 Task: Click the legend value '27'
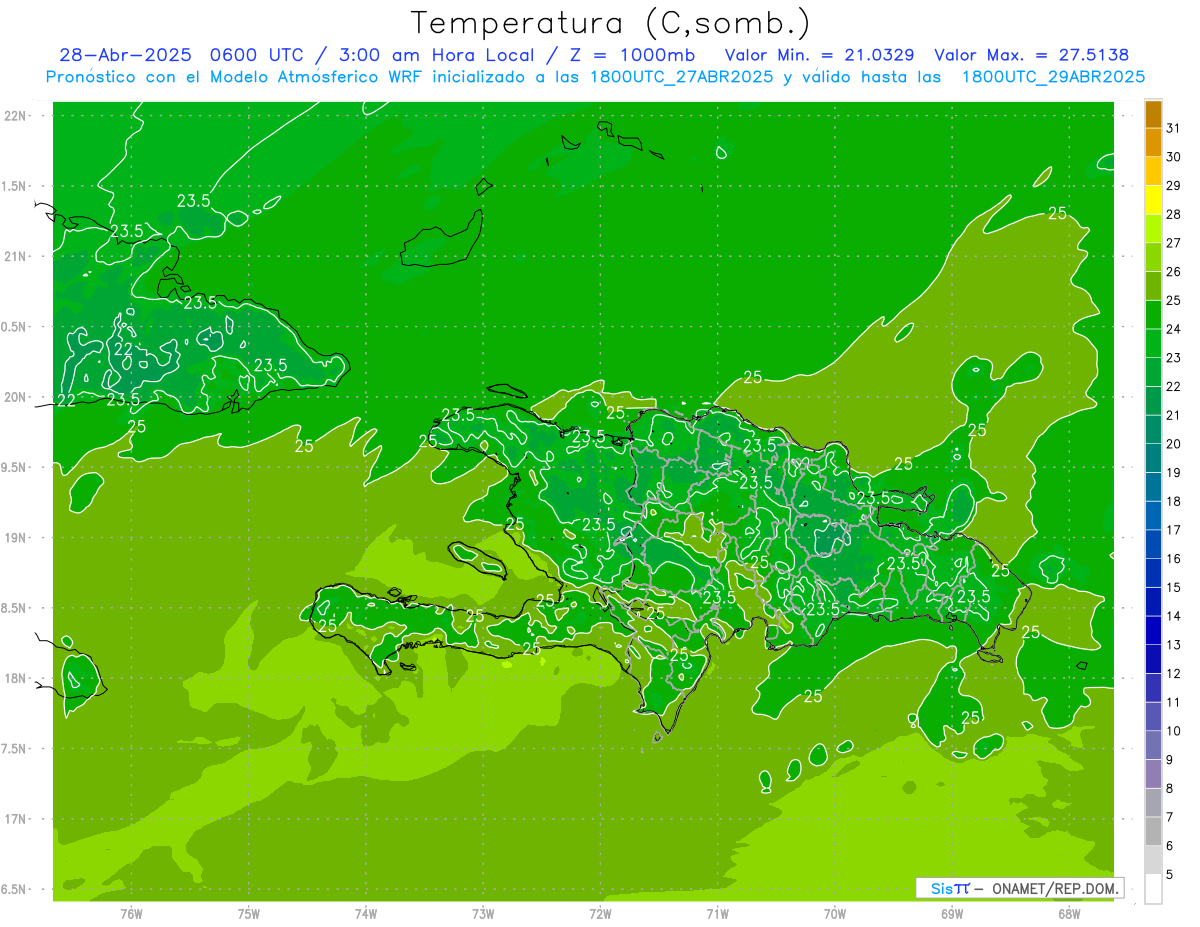1173,242
